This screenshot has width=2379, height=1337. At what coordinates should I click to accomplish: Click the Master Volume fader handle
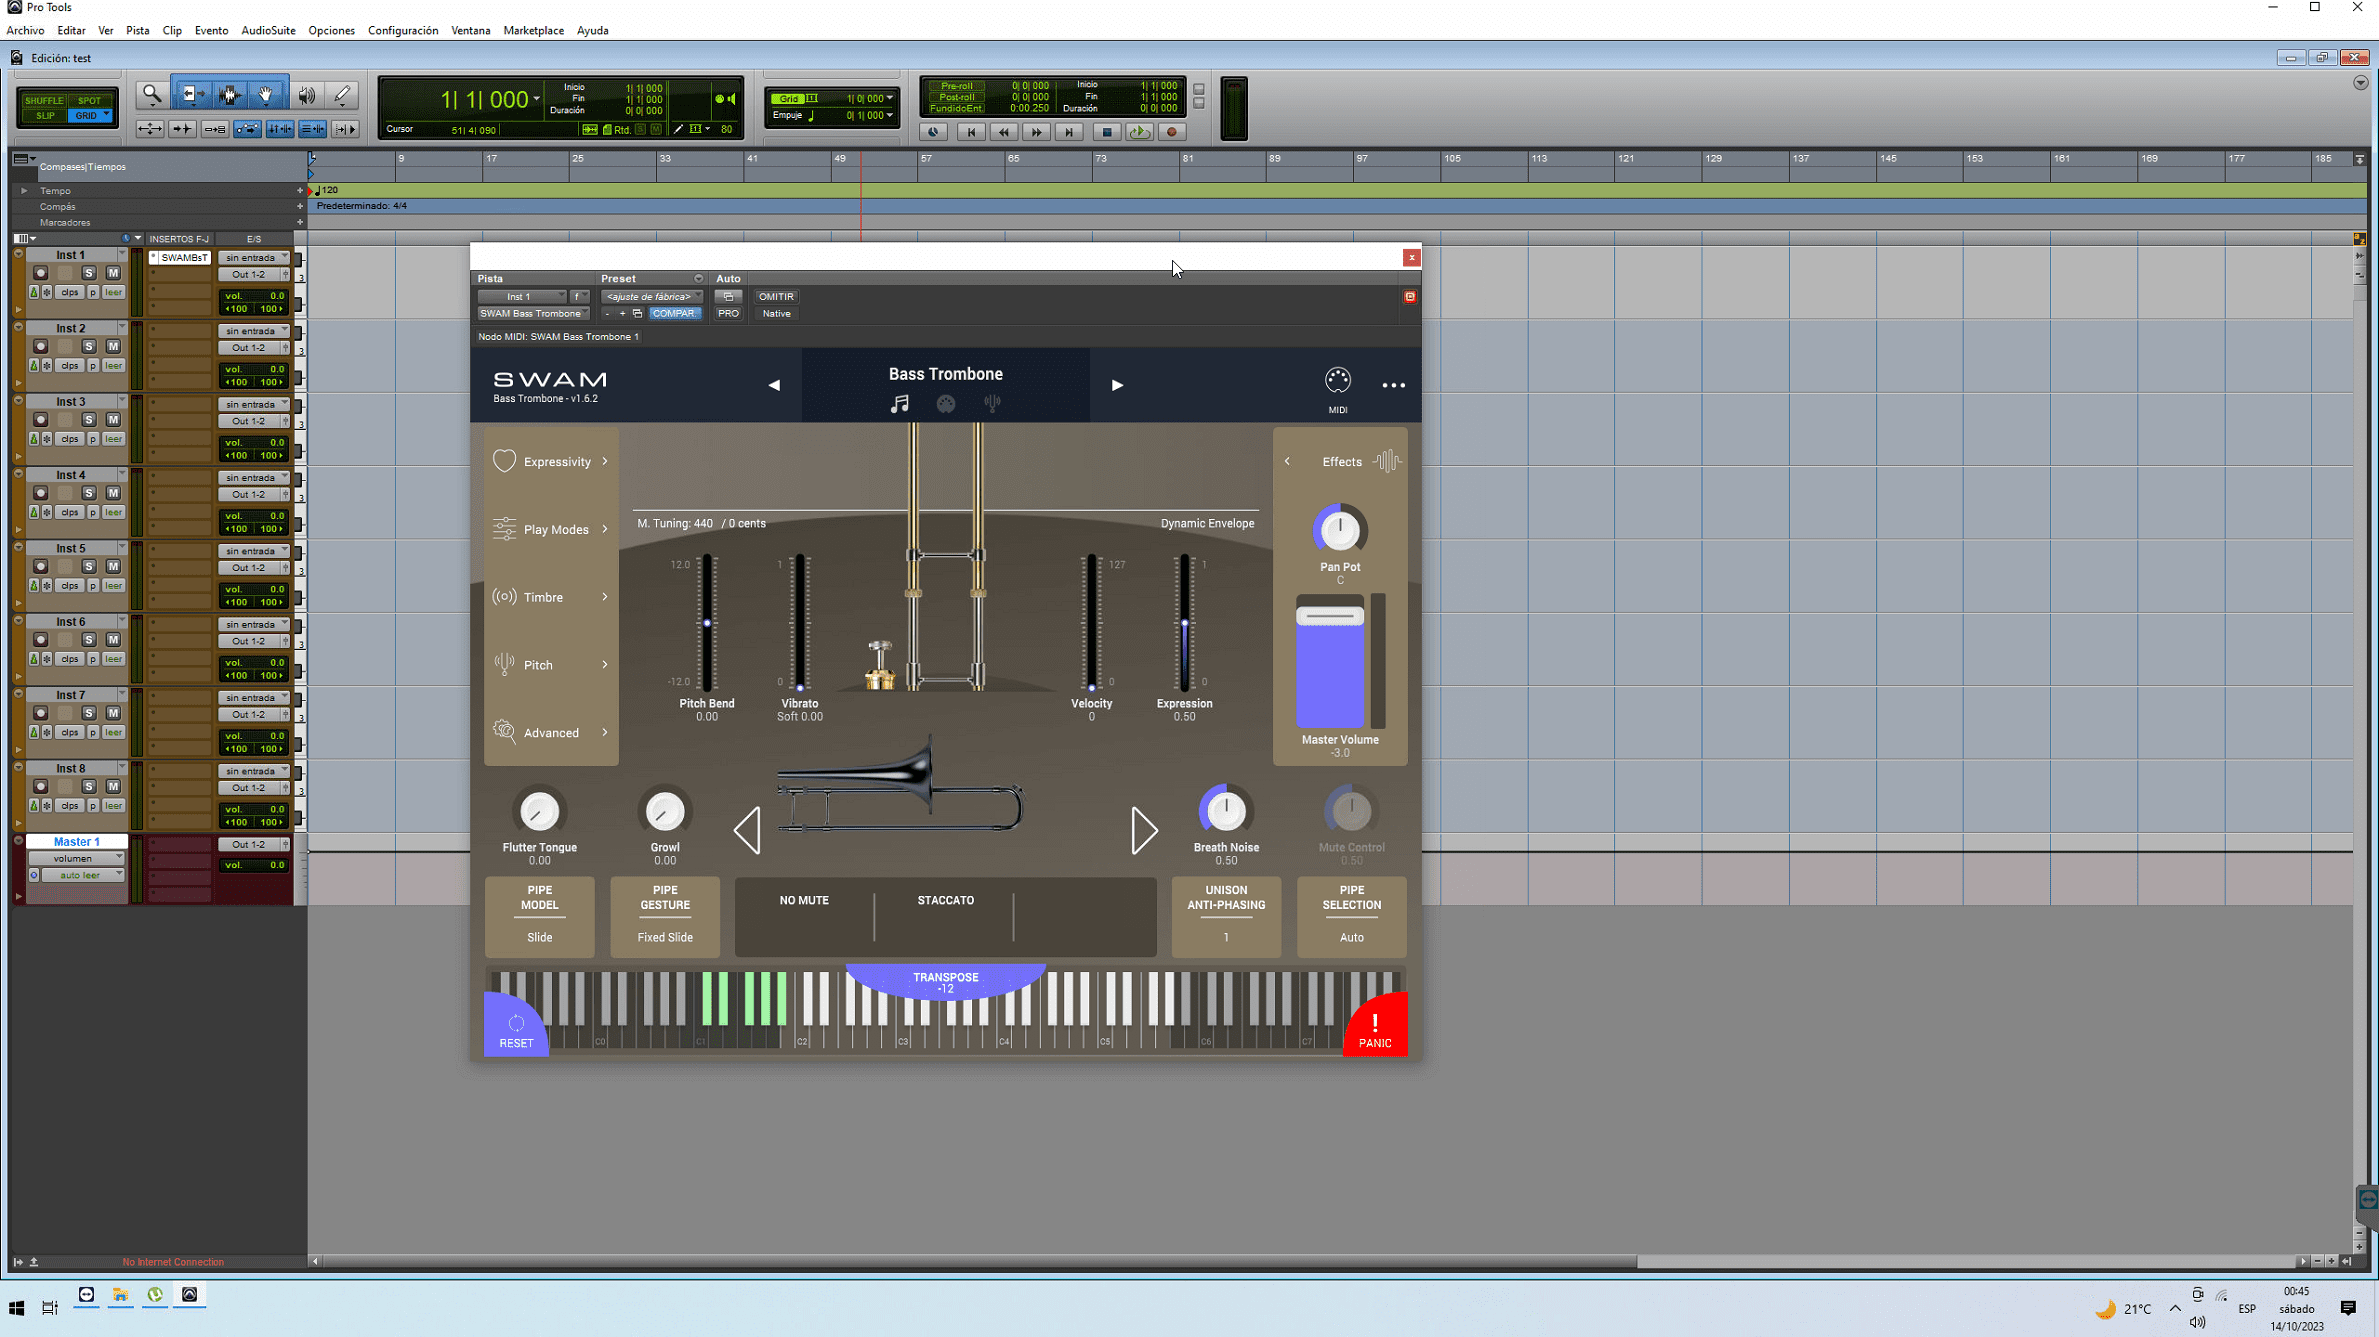(x=1329, y=617)
